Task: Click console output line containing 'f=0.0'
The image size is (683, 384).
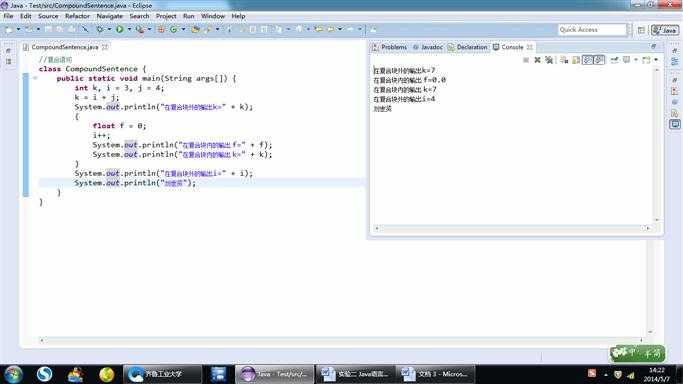Action: pos(409,80)
